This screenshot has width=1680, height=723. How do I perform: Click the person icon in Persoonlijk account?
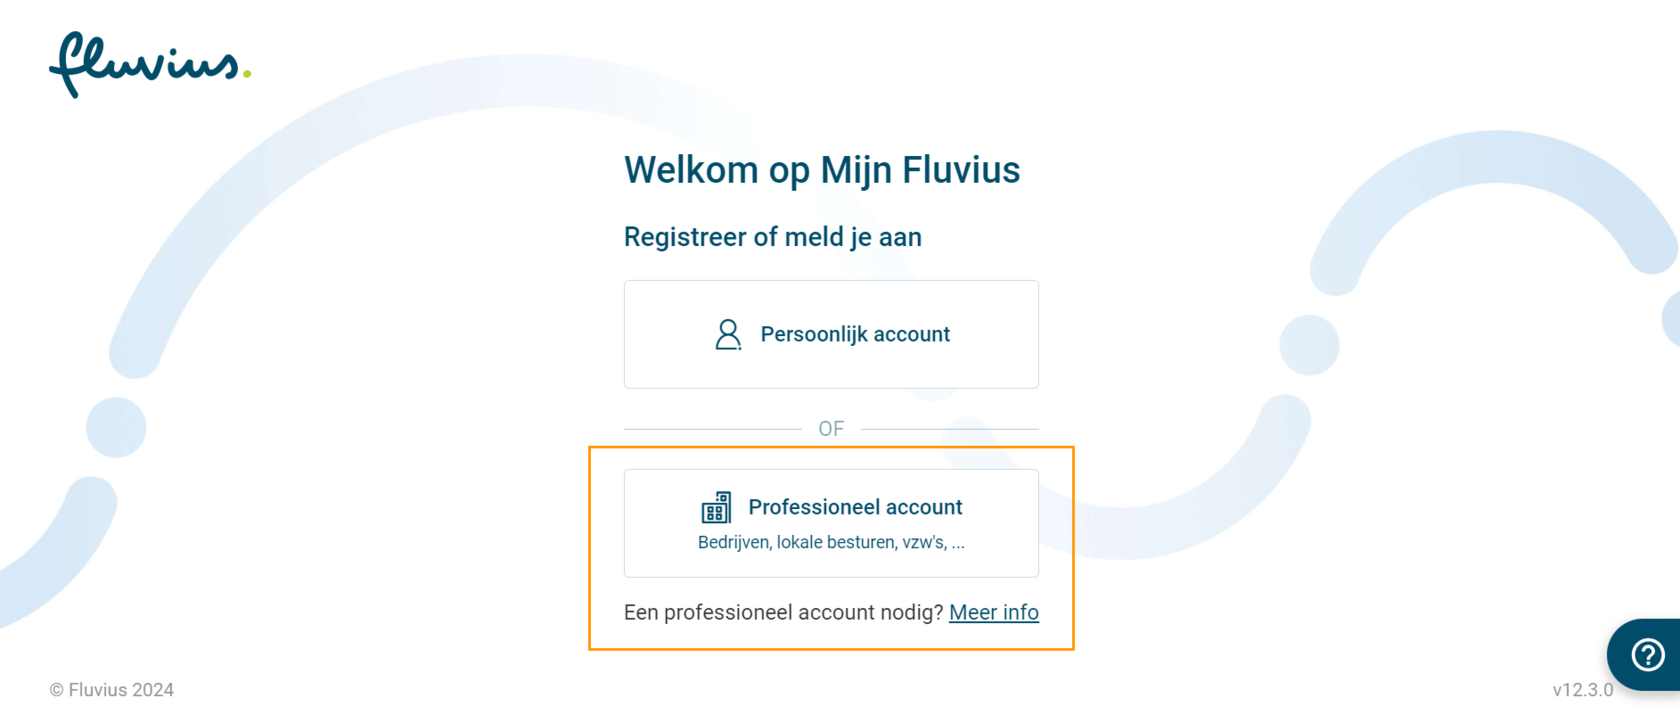pyautogui.click(x=728, y=334)
